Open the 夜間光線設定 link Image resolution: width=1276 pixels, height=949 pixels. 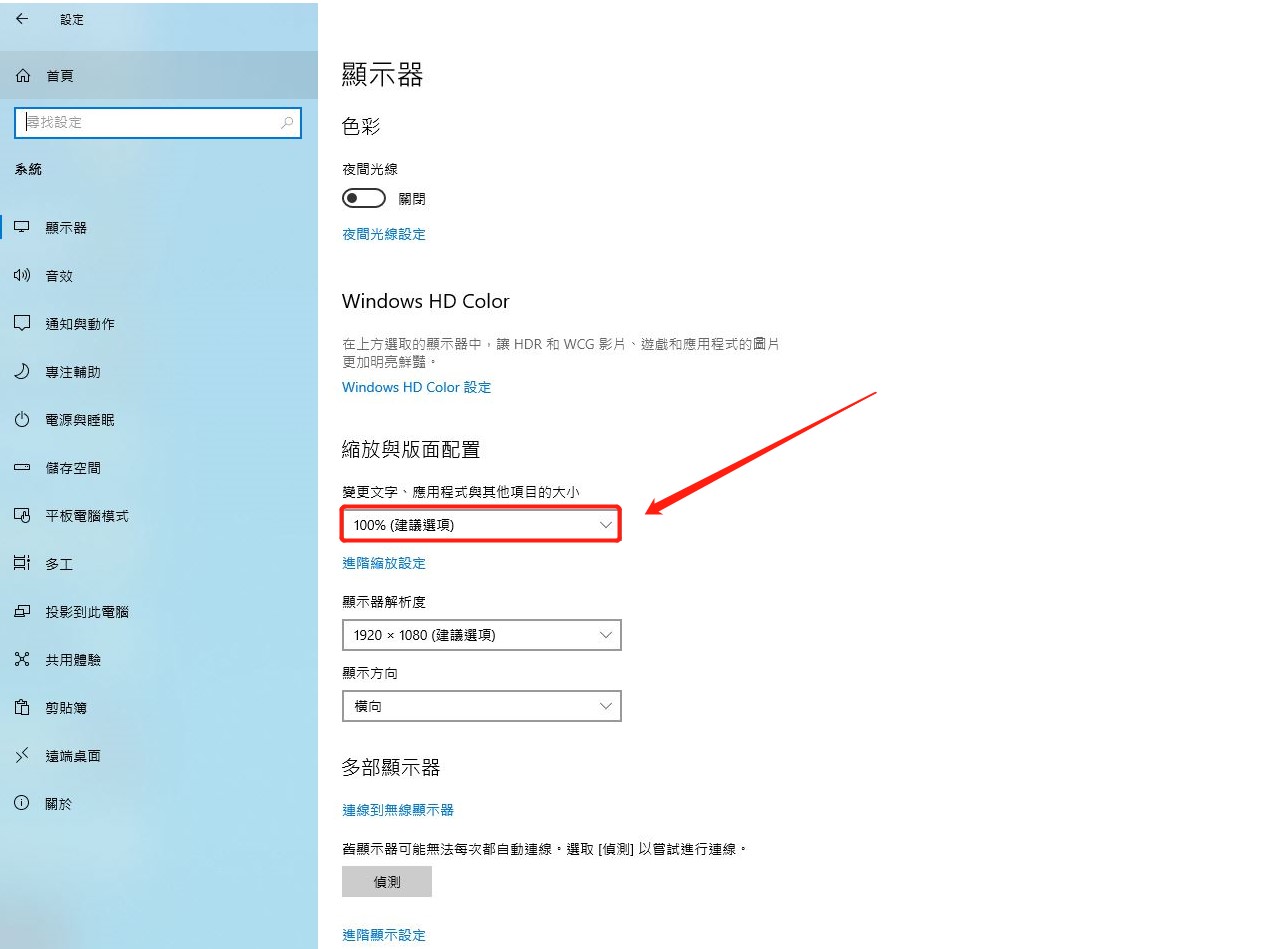point(384,234)
